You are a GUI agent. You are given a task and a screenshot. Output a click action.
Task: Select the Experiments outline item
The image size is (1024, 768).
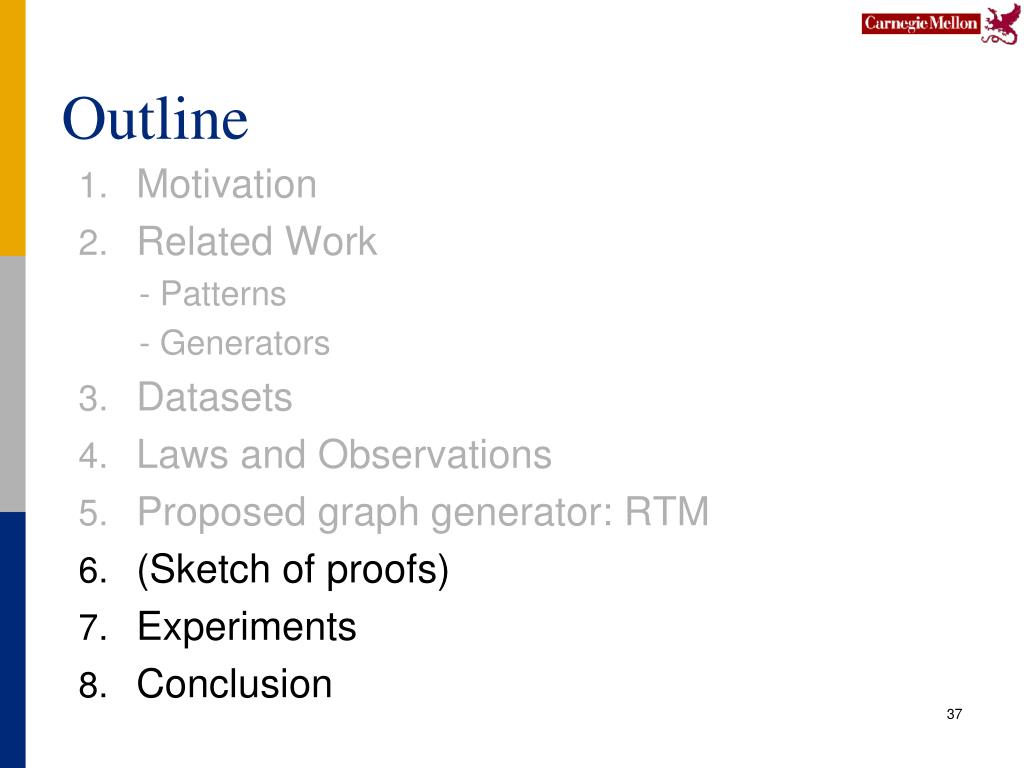pyautogui.click(x=247, y=628)
